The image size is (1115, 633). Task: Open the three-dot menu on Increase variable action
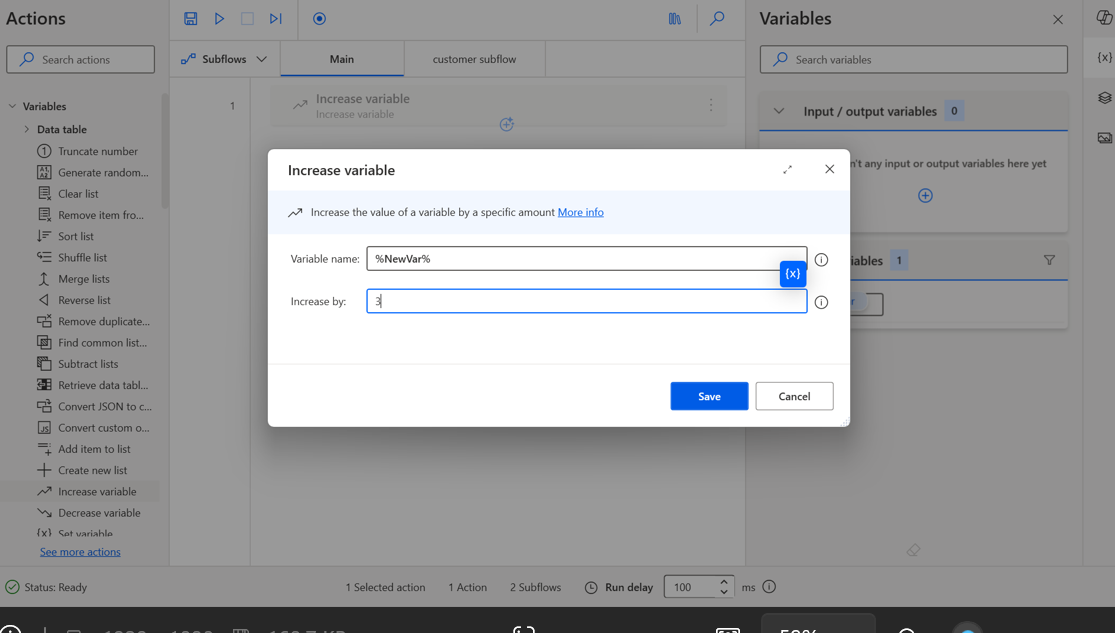coord(710,105)
